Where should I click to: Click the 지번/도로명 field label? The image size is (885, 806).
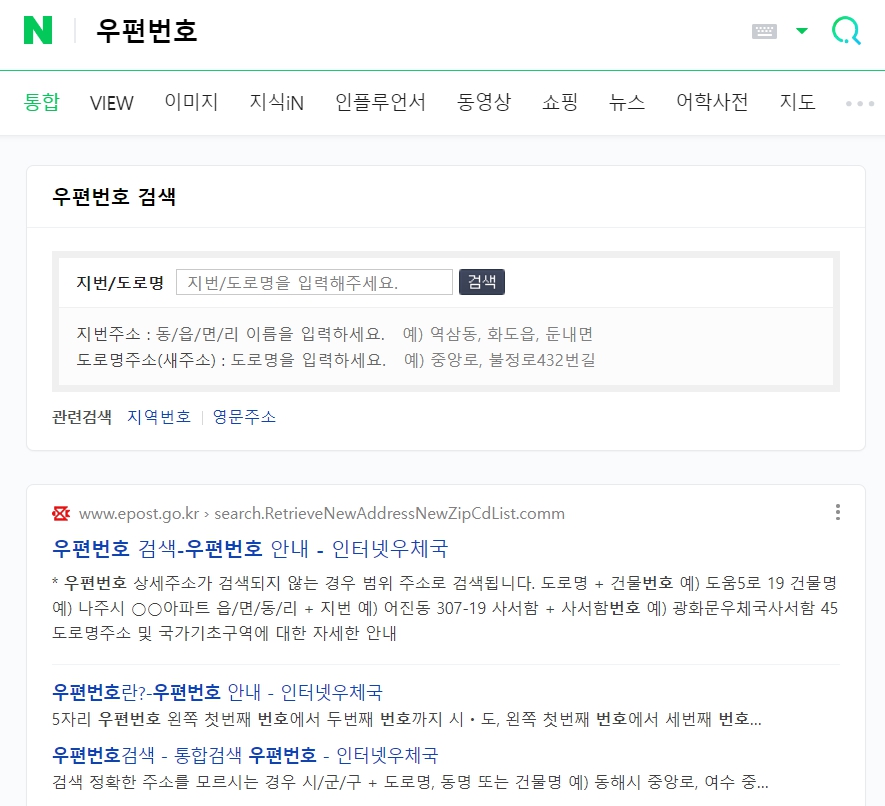pos(120,282)
